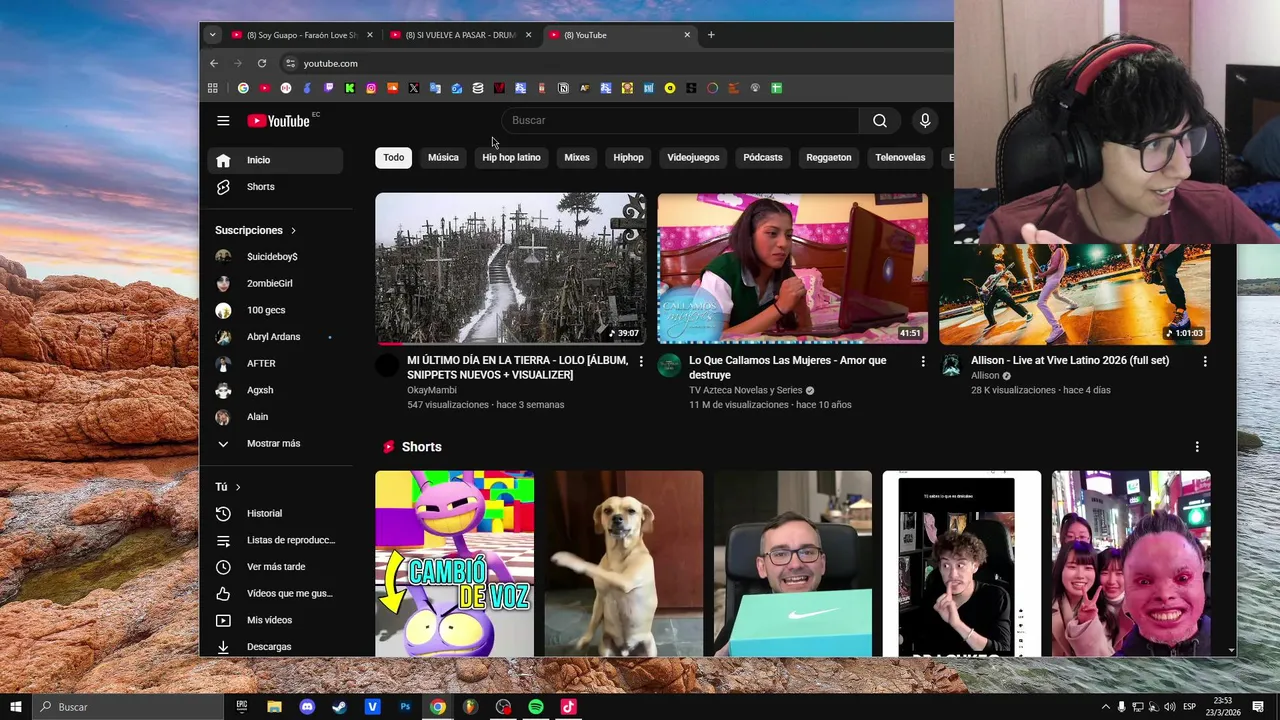This screenshot has height=720, width=1280.
Task: Open options for MI ÚLTIMO DÍA video
Action: coord(641,361)
